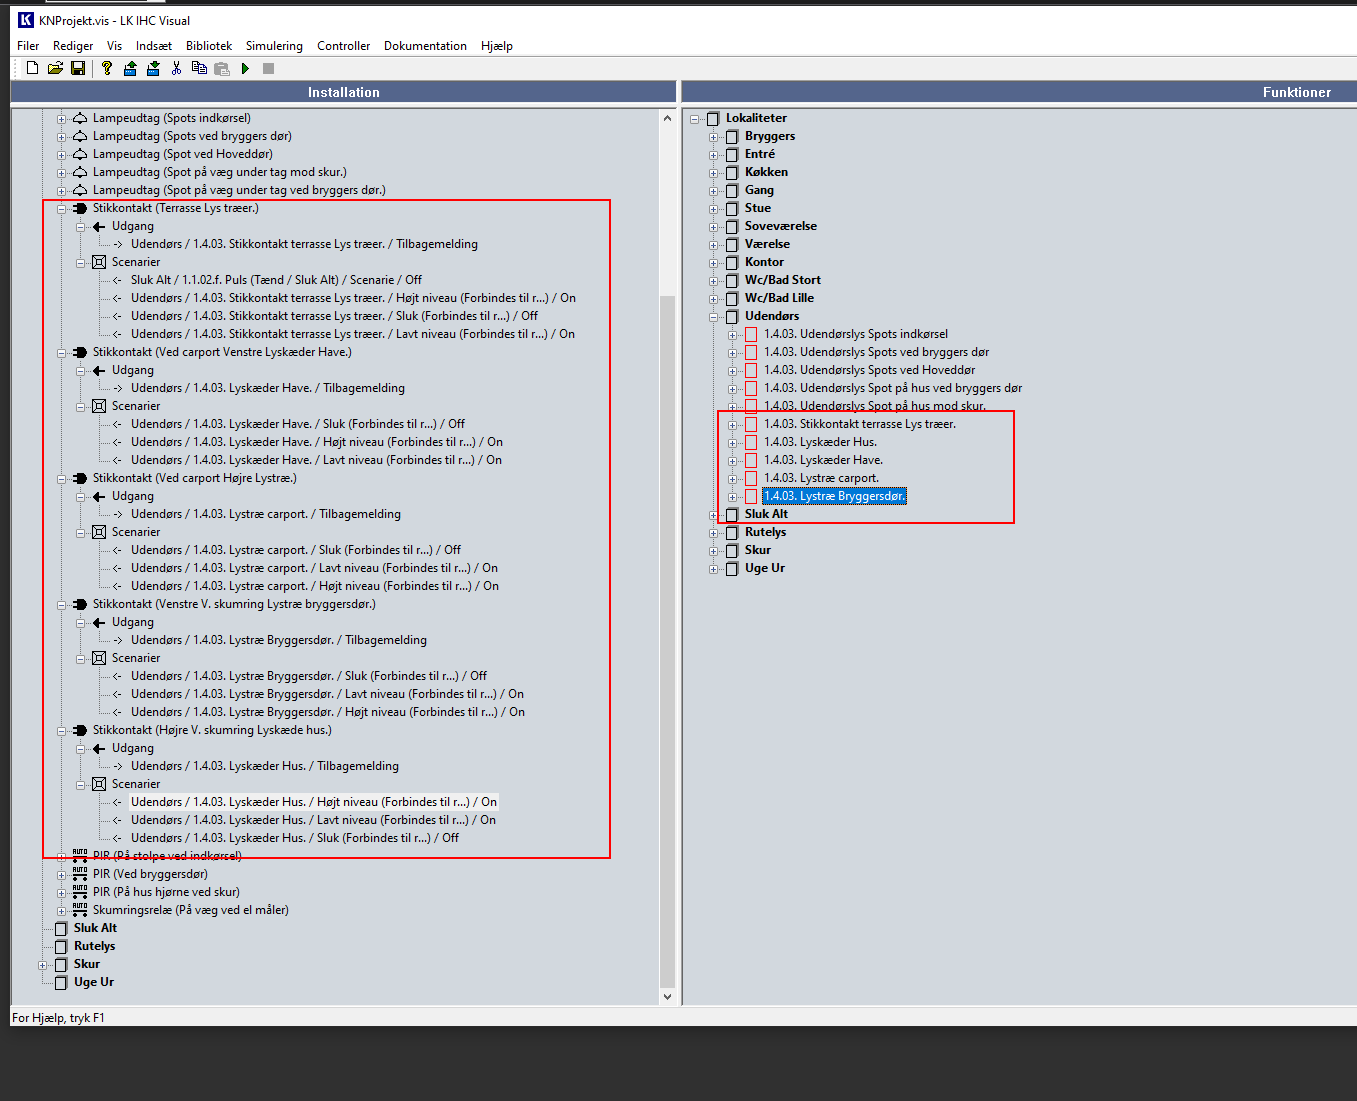The image size is (1357, 1101).
Task: Click the Installation panel scroll-down arrow
Action: (667, 996)
